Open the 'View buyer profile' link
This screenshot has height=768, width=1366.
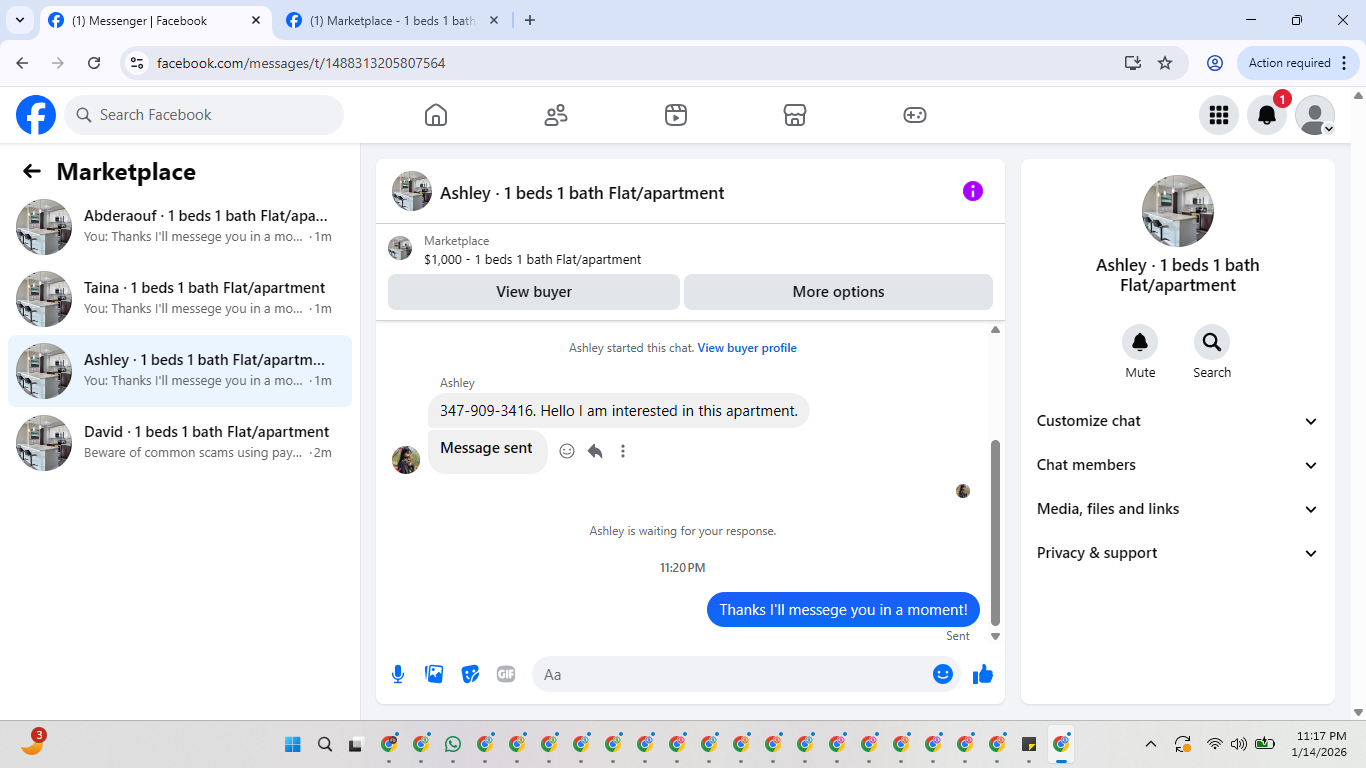point(747,348)
